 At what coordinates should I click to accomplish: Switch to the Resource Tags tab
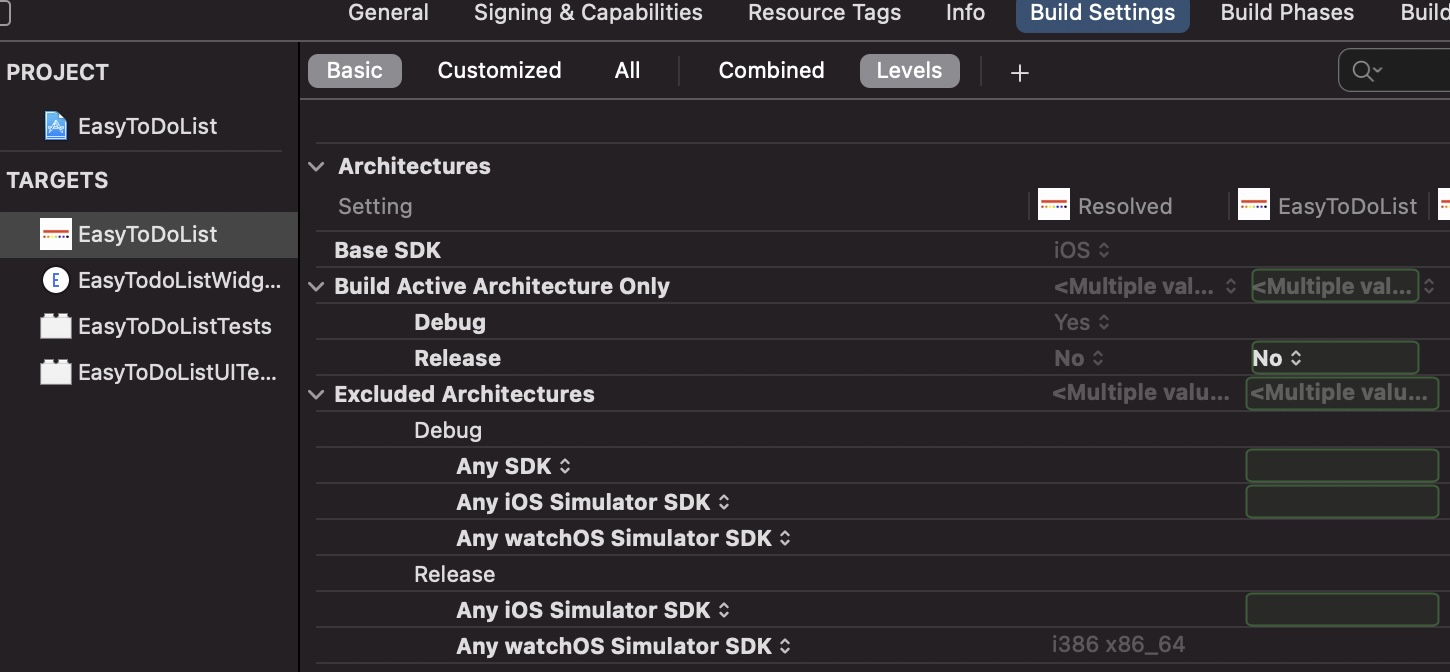(x=824, y=13)
